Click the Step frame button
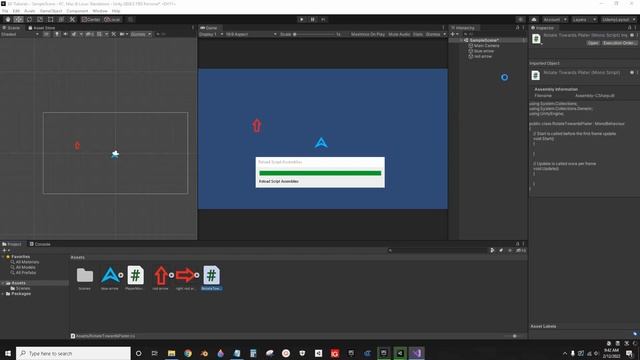Viewport: 640px width, 360px height. [x=323, y=20]
